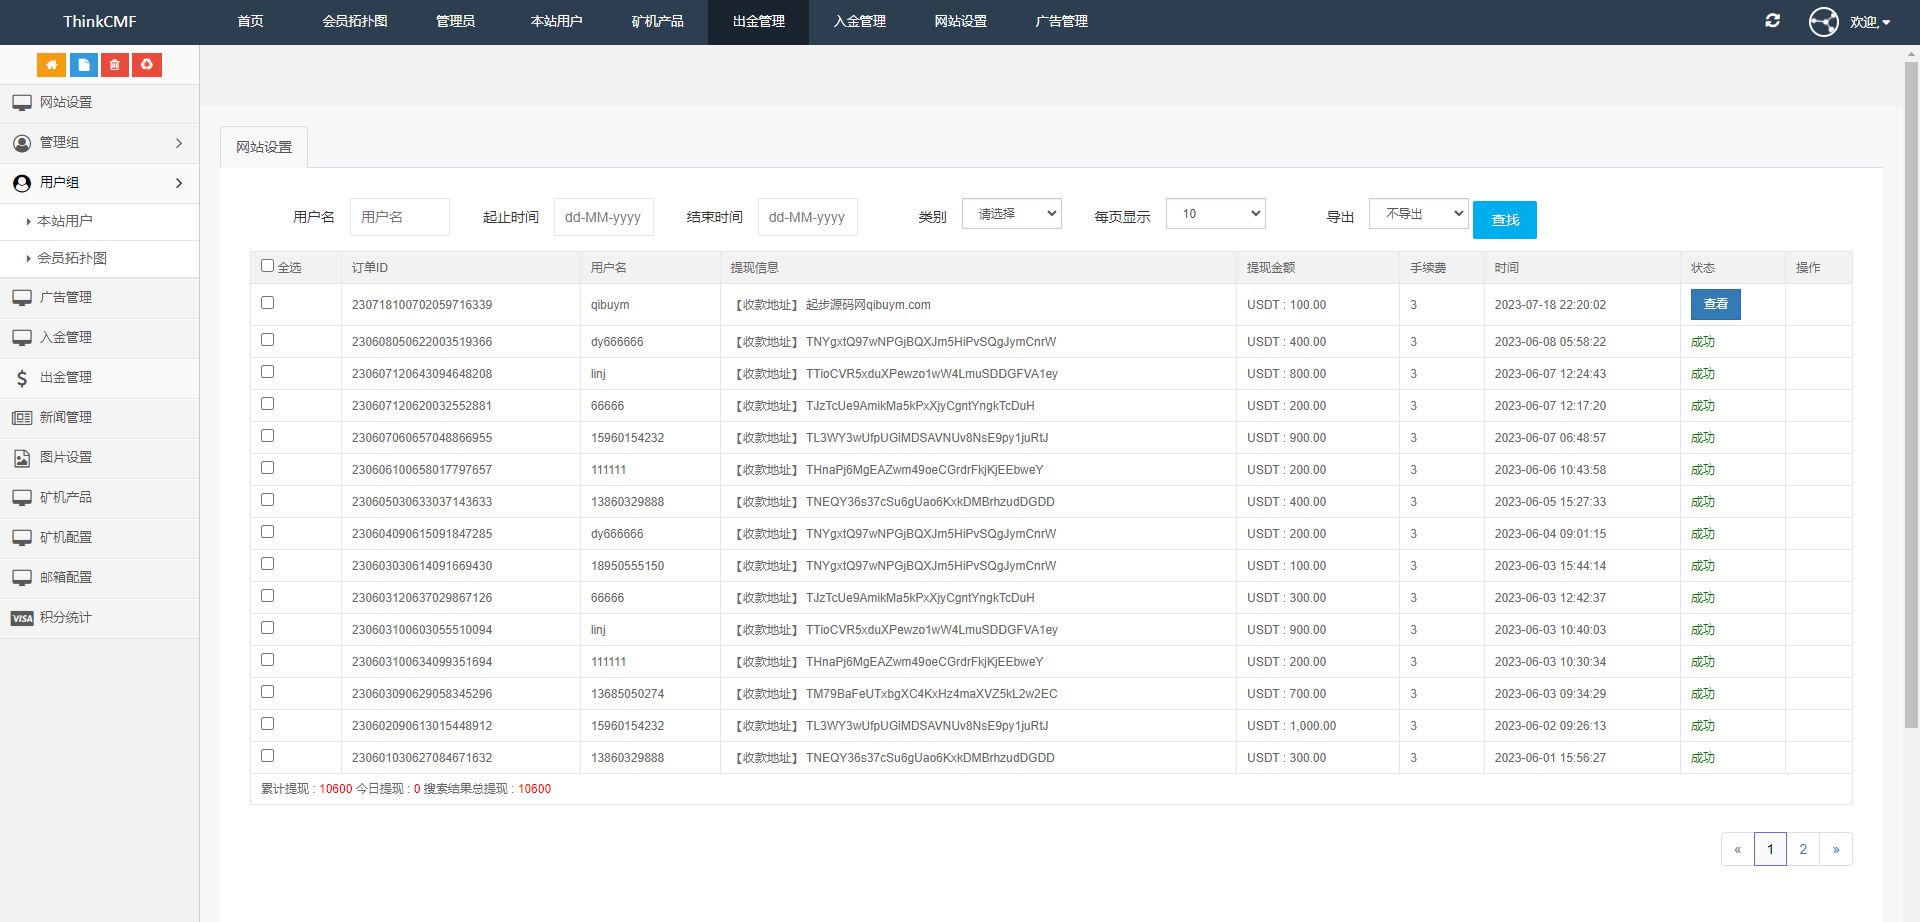This screenshot has width=1920, height=922.
Task: Click the orange home icon button
Action: click(51, 65)
